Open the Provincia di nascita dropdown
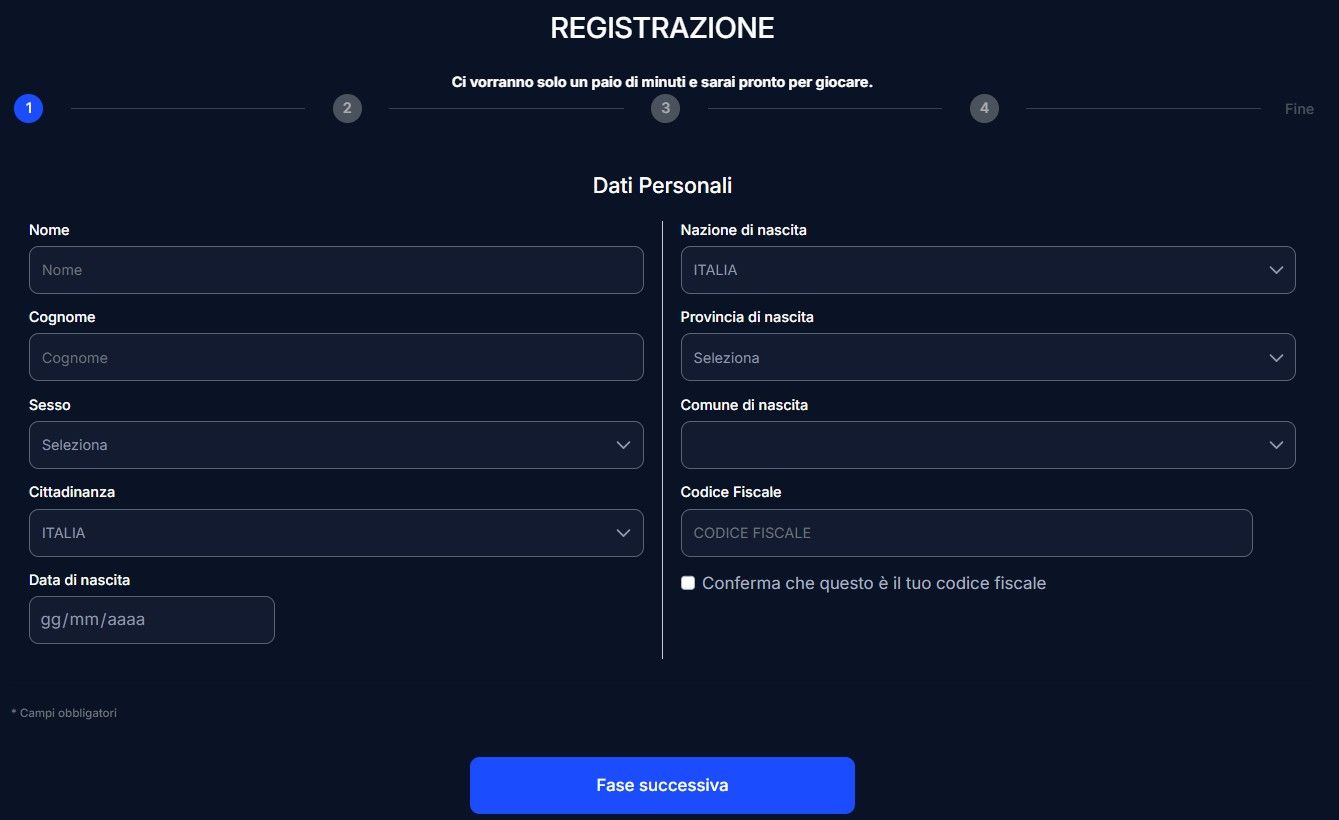 click(x=988, y=357)
